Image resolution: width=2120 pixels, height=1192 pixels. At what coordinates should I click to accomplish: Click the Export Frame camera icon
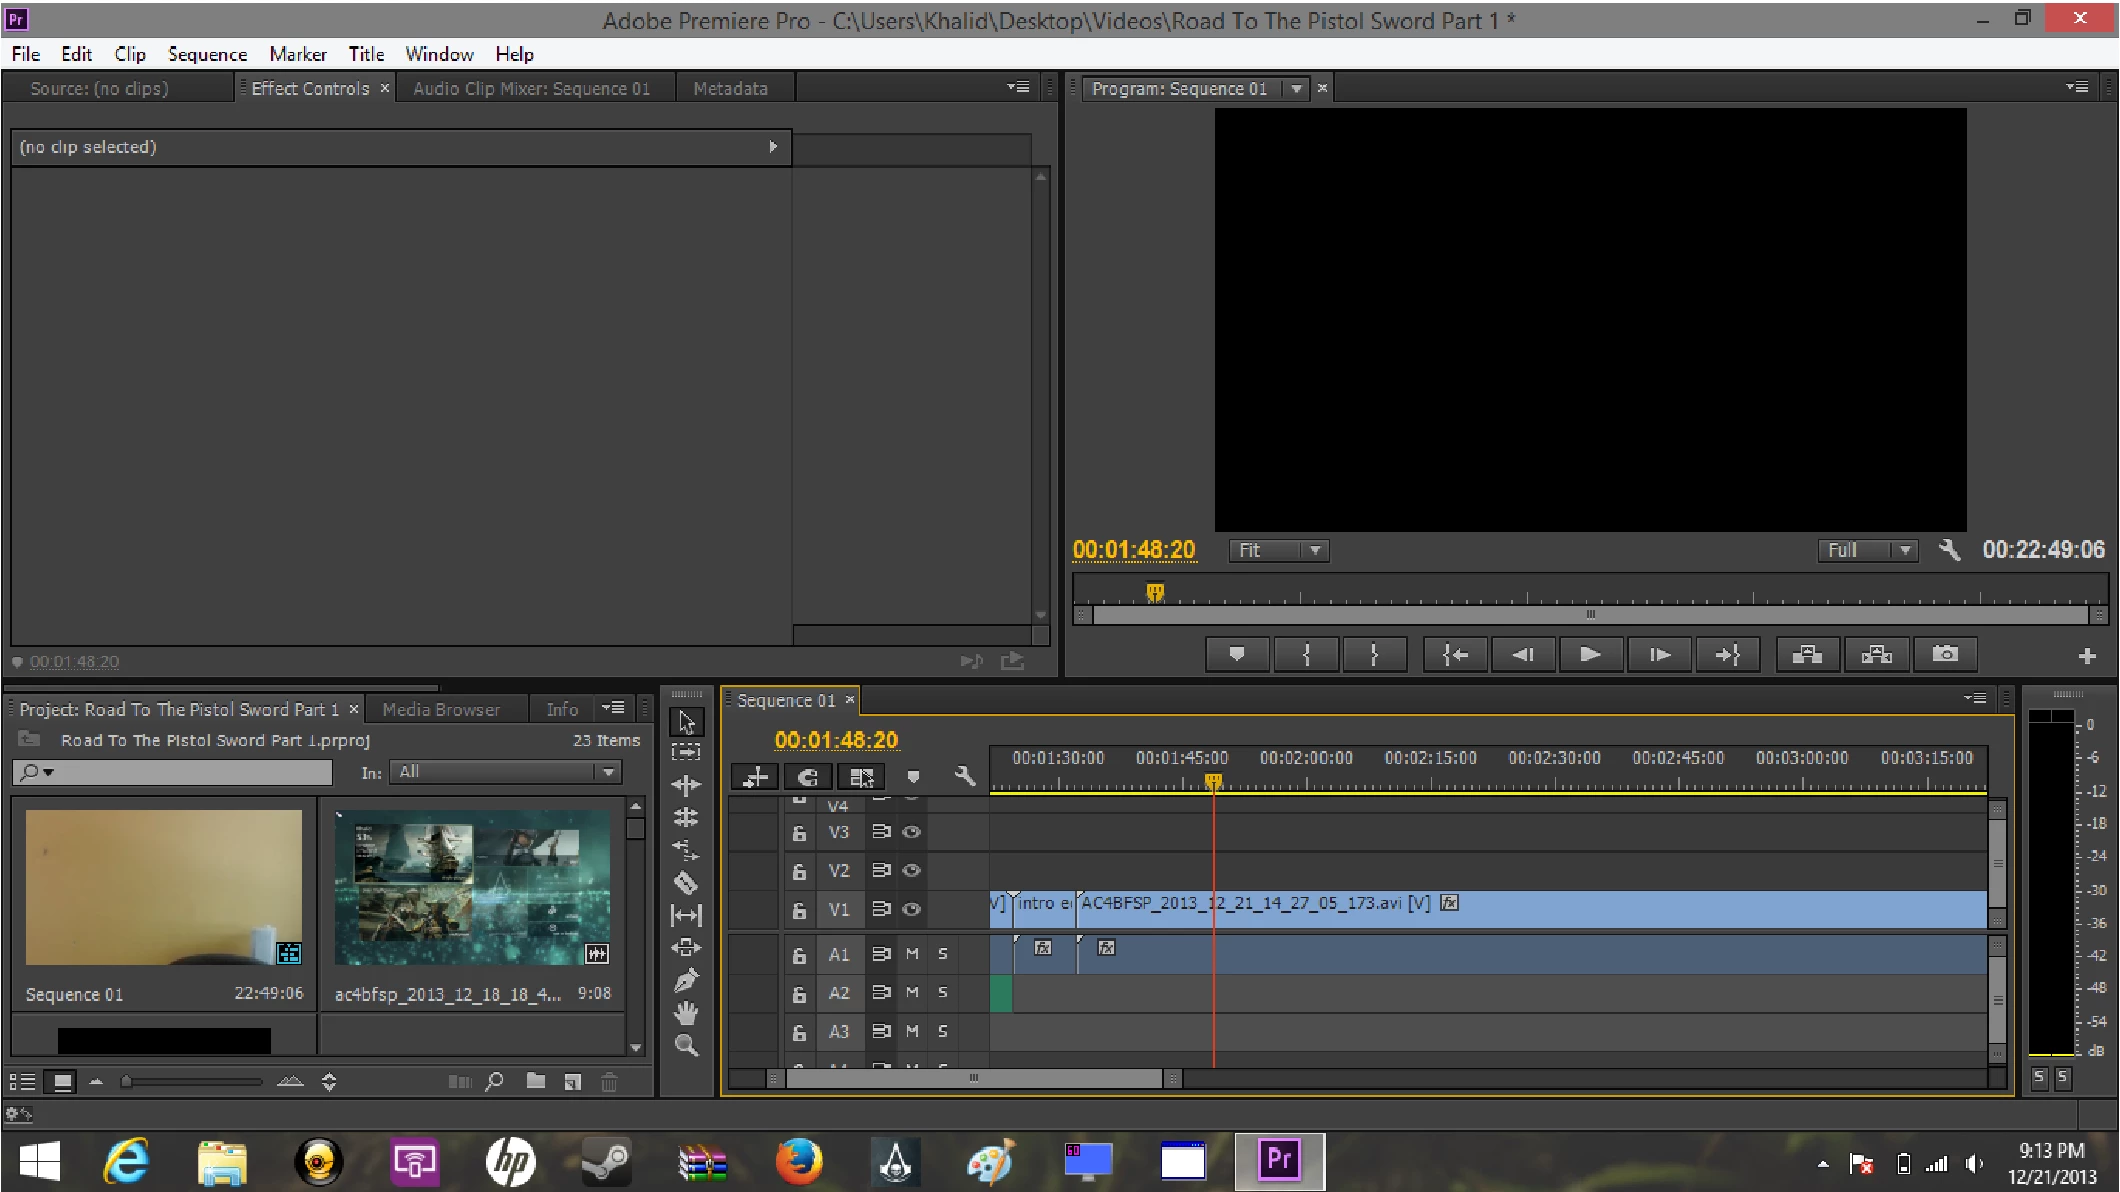1944,654
